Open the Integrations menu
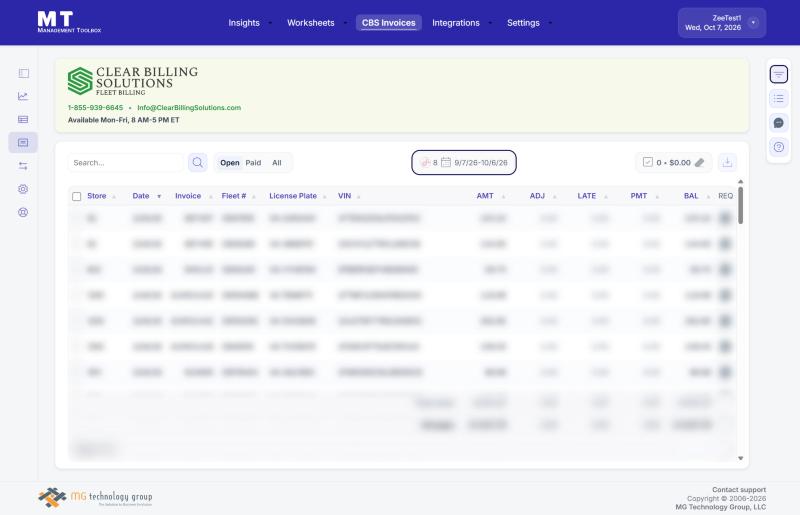 click(x=456, y=23)
